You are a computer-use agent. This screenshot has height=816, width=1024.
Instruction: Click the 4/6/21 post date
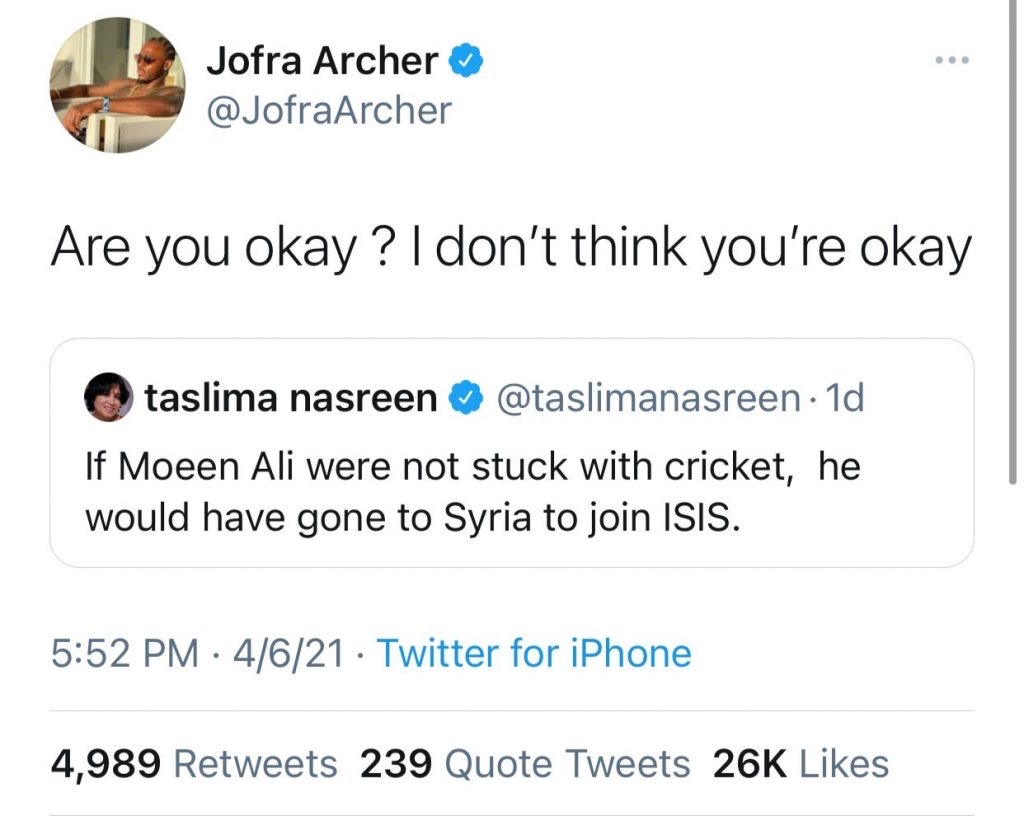pos(287,654)
